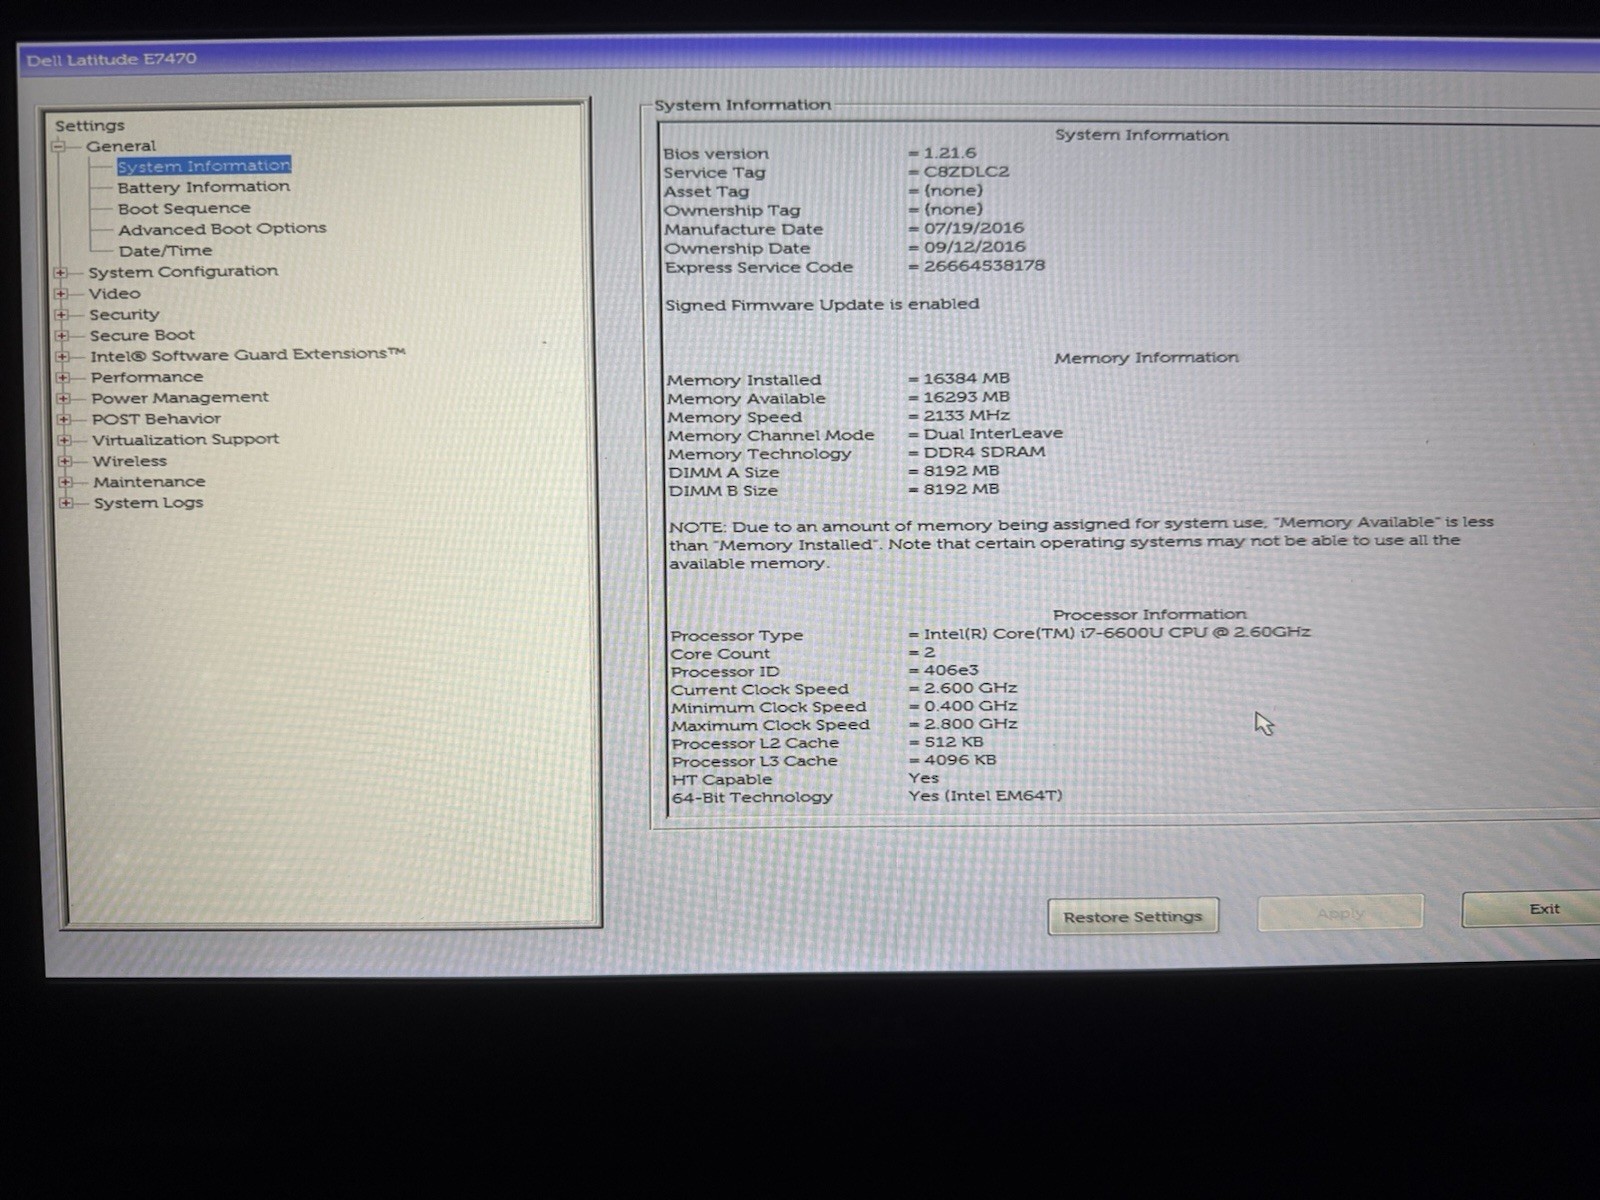
Task: Expand the Video settings node
Action: [61, 294]
